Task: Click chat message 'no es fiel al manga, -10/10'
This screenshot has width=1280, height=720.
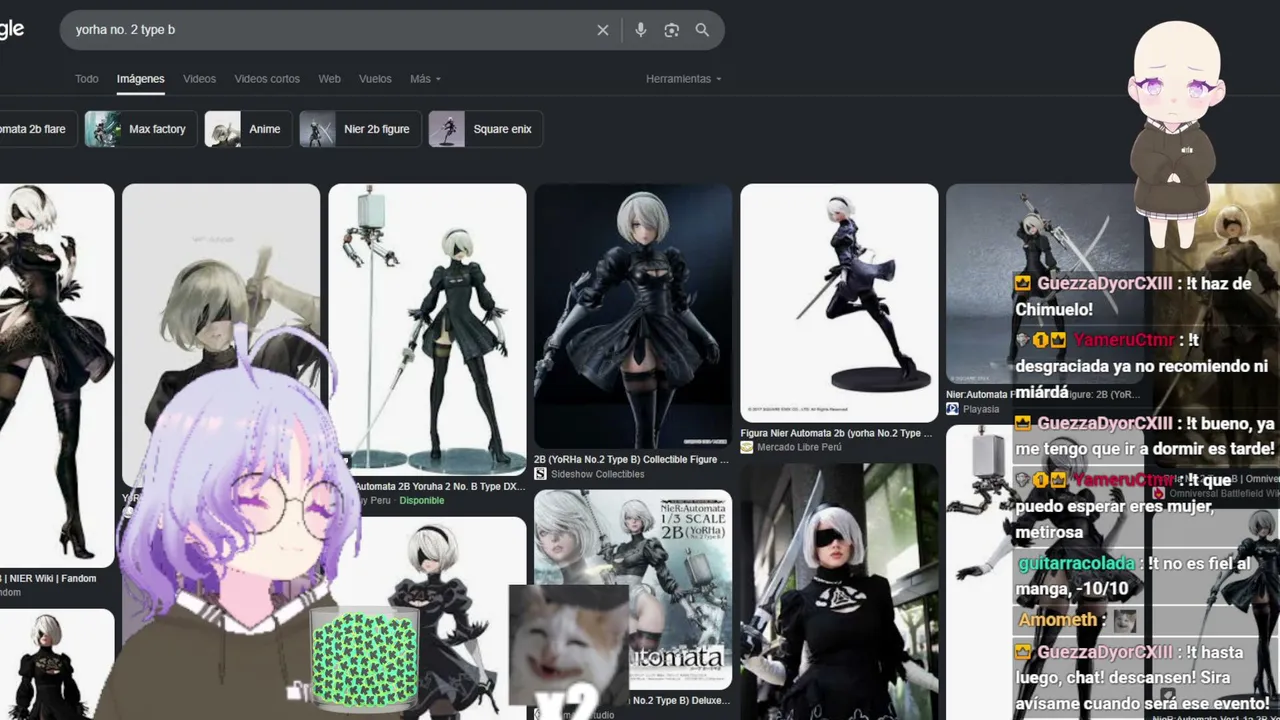Action: 1133,576
